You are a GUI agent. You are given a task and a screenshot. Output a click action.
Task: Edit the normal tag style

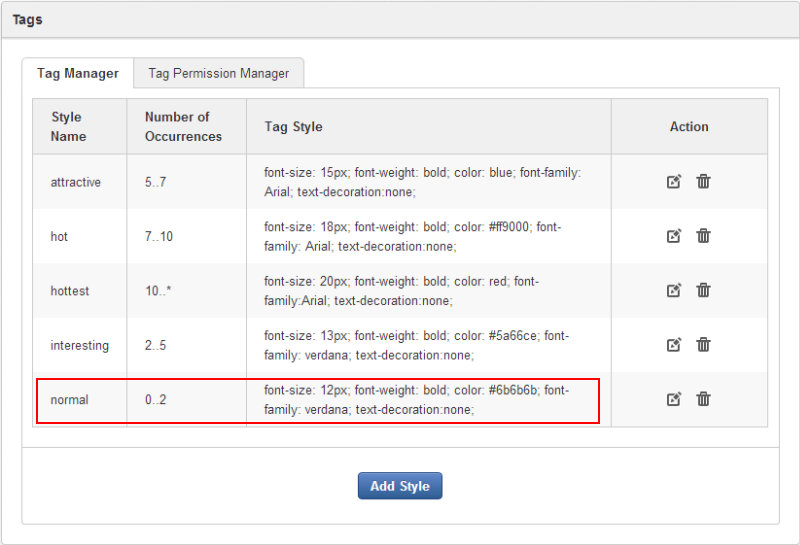pyautogui.click(x=674, y=399)
